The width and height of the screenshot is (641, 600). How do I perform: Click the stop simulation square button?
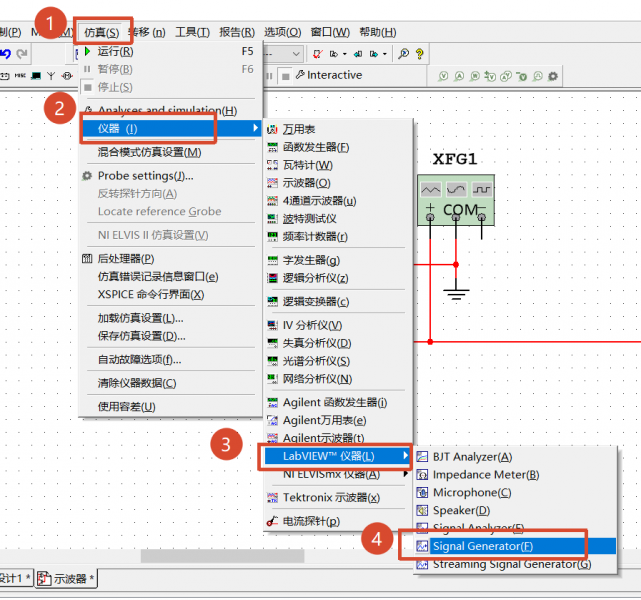click(x=285, y=76)
